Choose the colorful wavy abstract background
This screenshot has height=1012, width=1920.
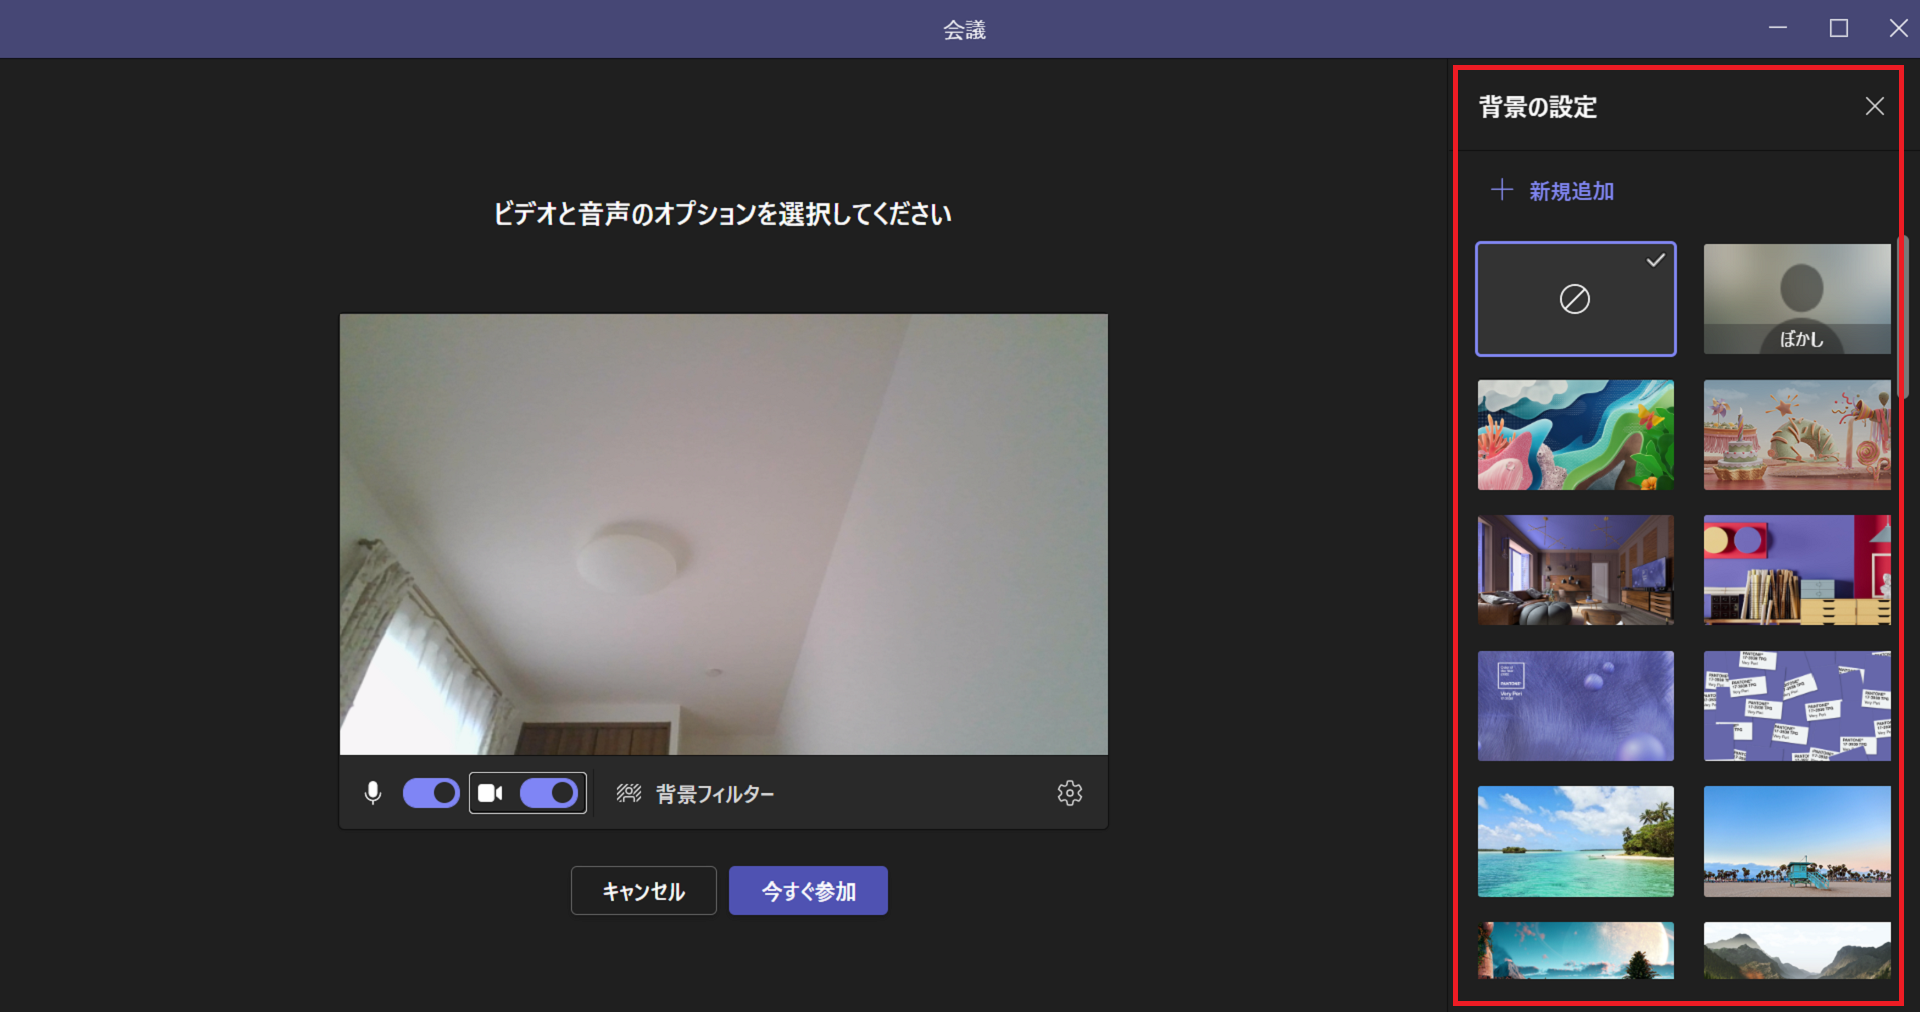tap(1575, 435)
